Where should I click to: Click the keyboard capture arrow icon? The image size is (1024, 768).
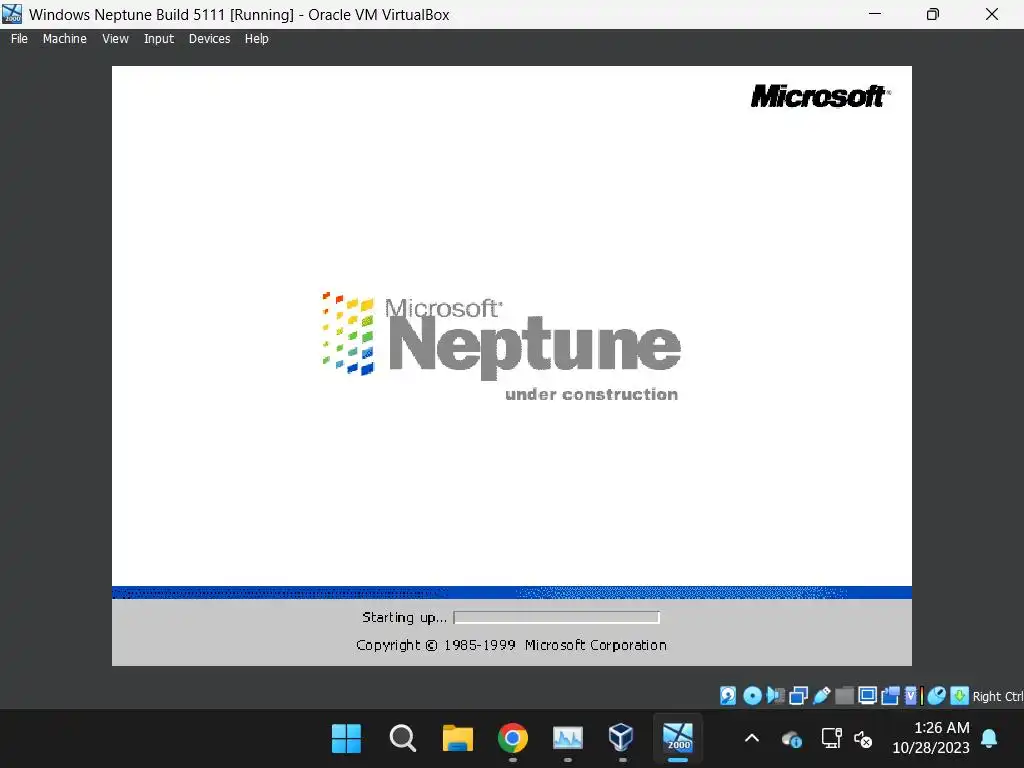click(x=959, y=696)
